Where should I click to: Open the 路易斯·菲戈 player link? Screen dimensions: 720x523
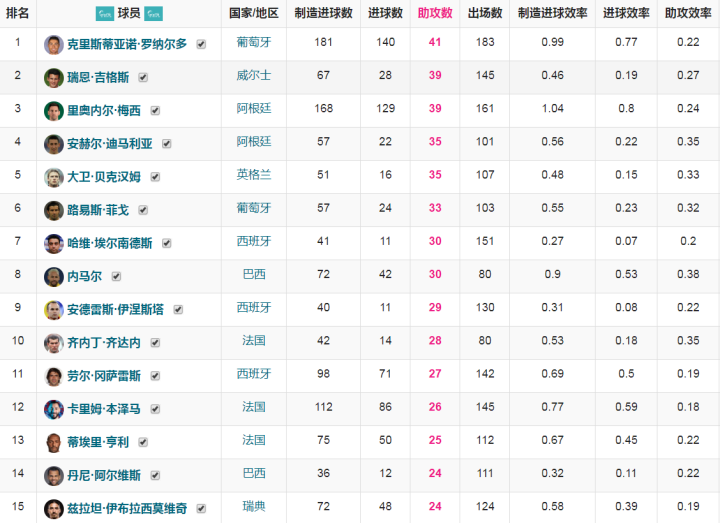point(99,210)
